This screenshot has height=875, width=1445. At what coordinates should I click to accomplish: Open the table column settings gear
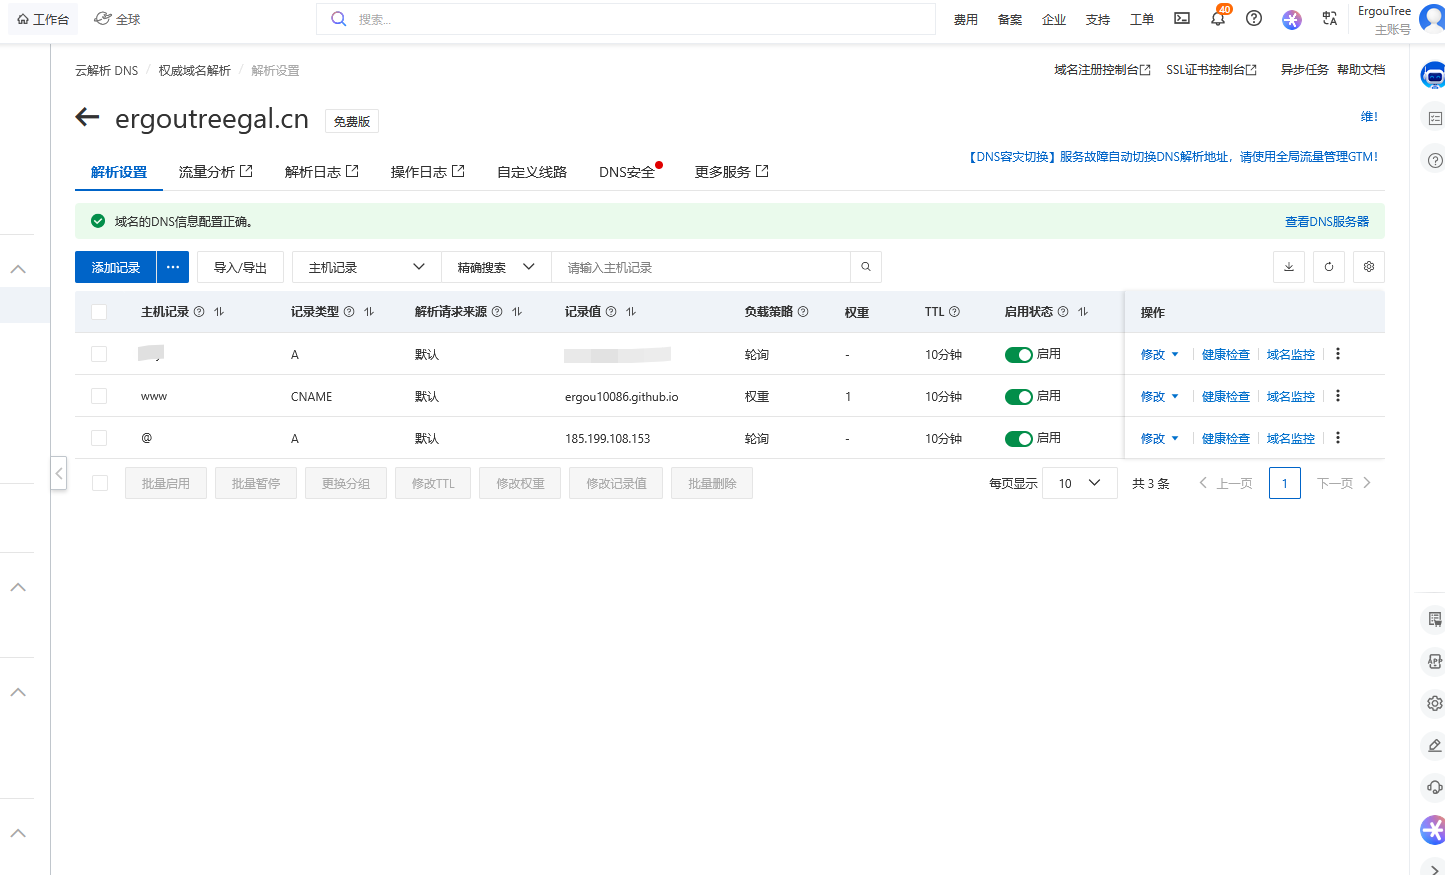click(1369, 267)
